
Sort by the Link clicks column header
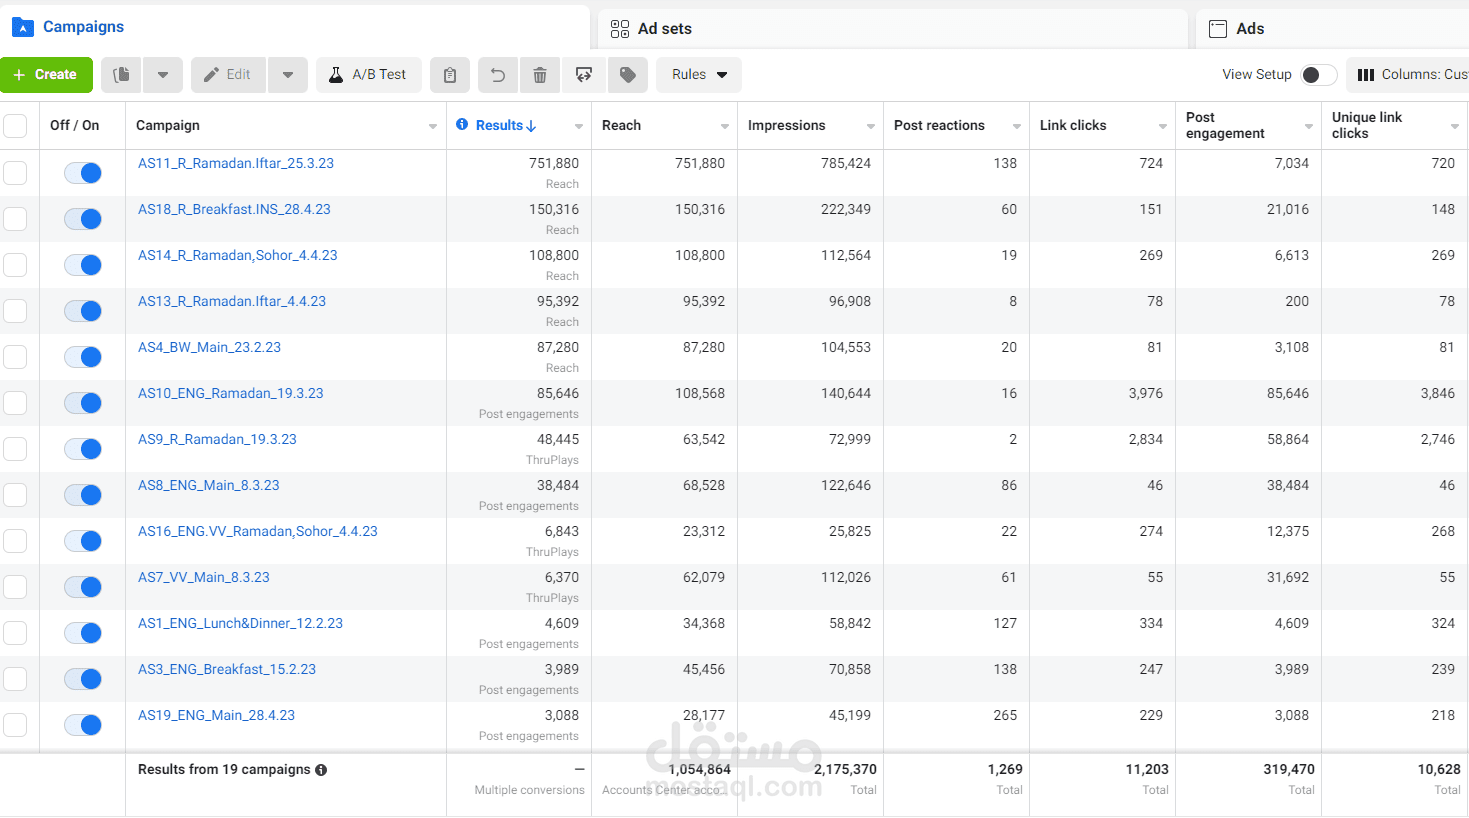pyautogui.click(x=1073, y=126)
